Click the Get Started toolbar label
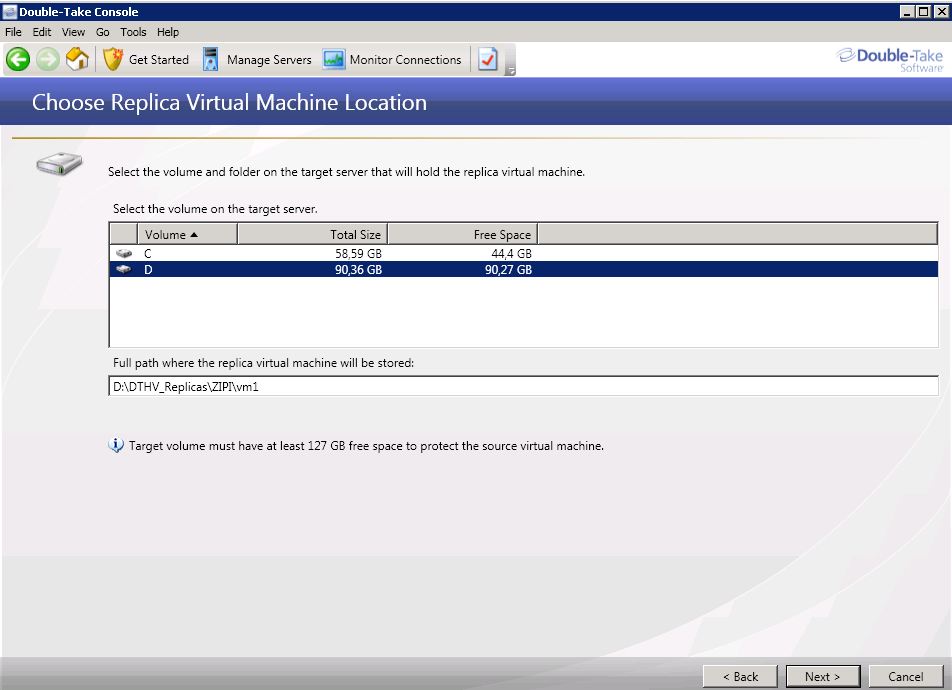 click(159, 60)
